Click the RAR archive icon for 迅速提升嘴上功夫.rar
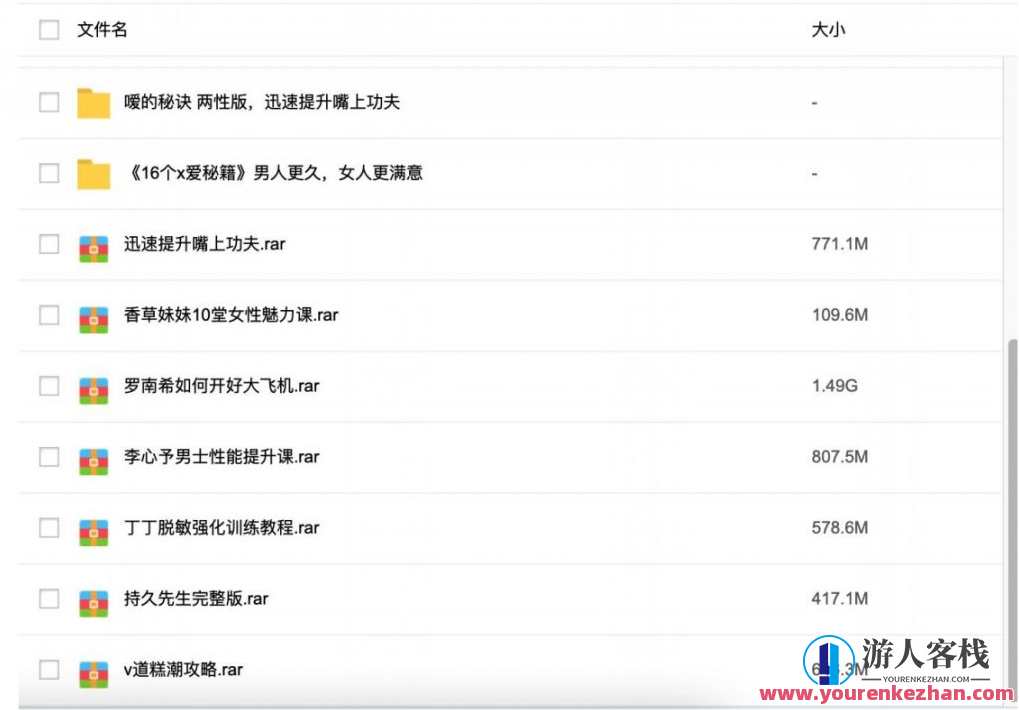Viewport: 1019px width, 710px height. [x=93, y=244]
